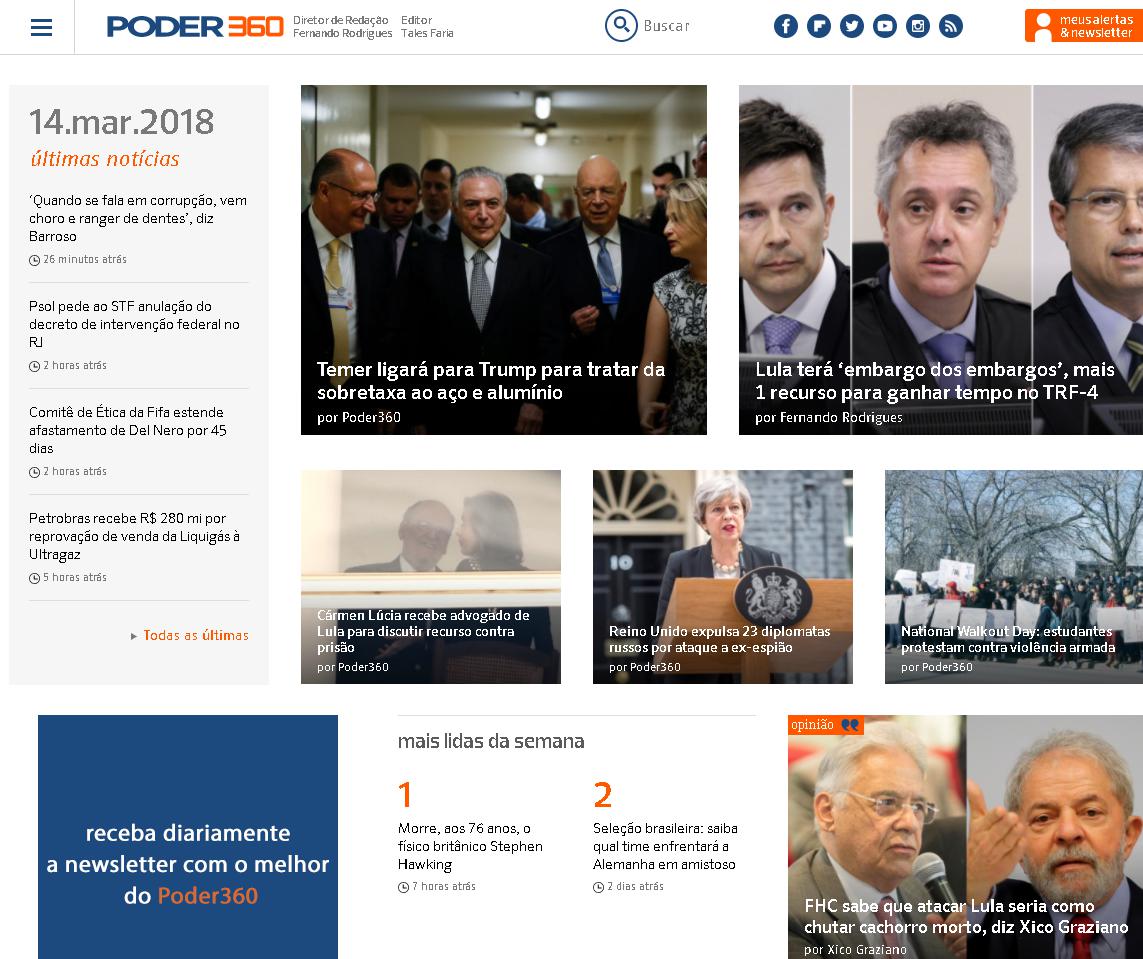Click the Buscar search field

pyautogui.click(x=666, y=26)
